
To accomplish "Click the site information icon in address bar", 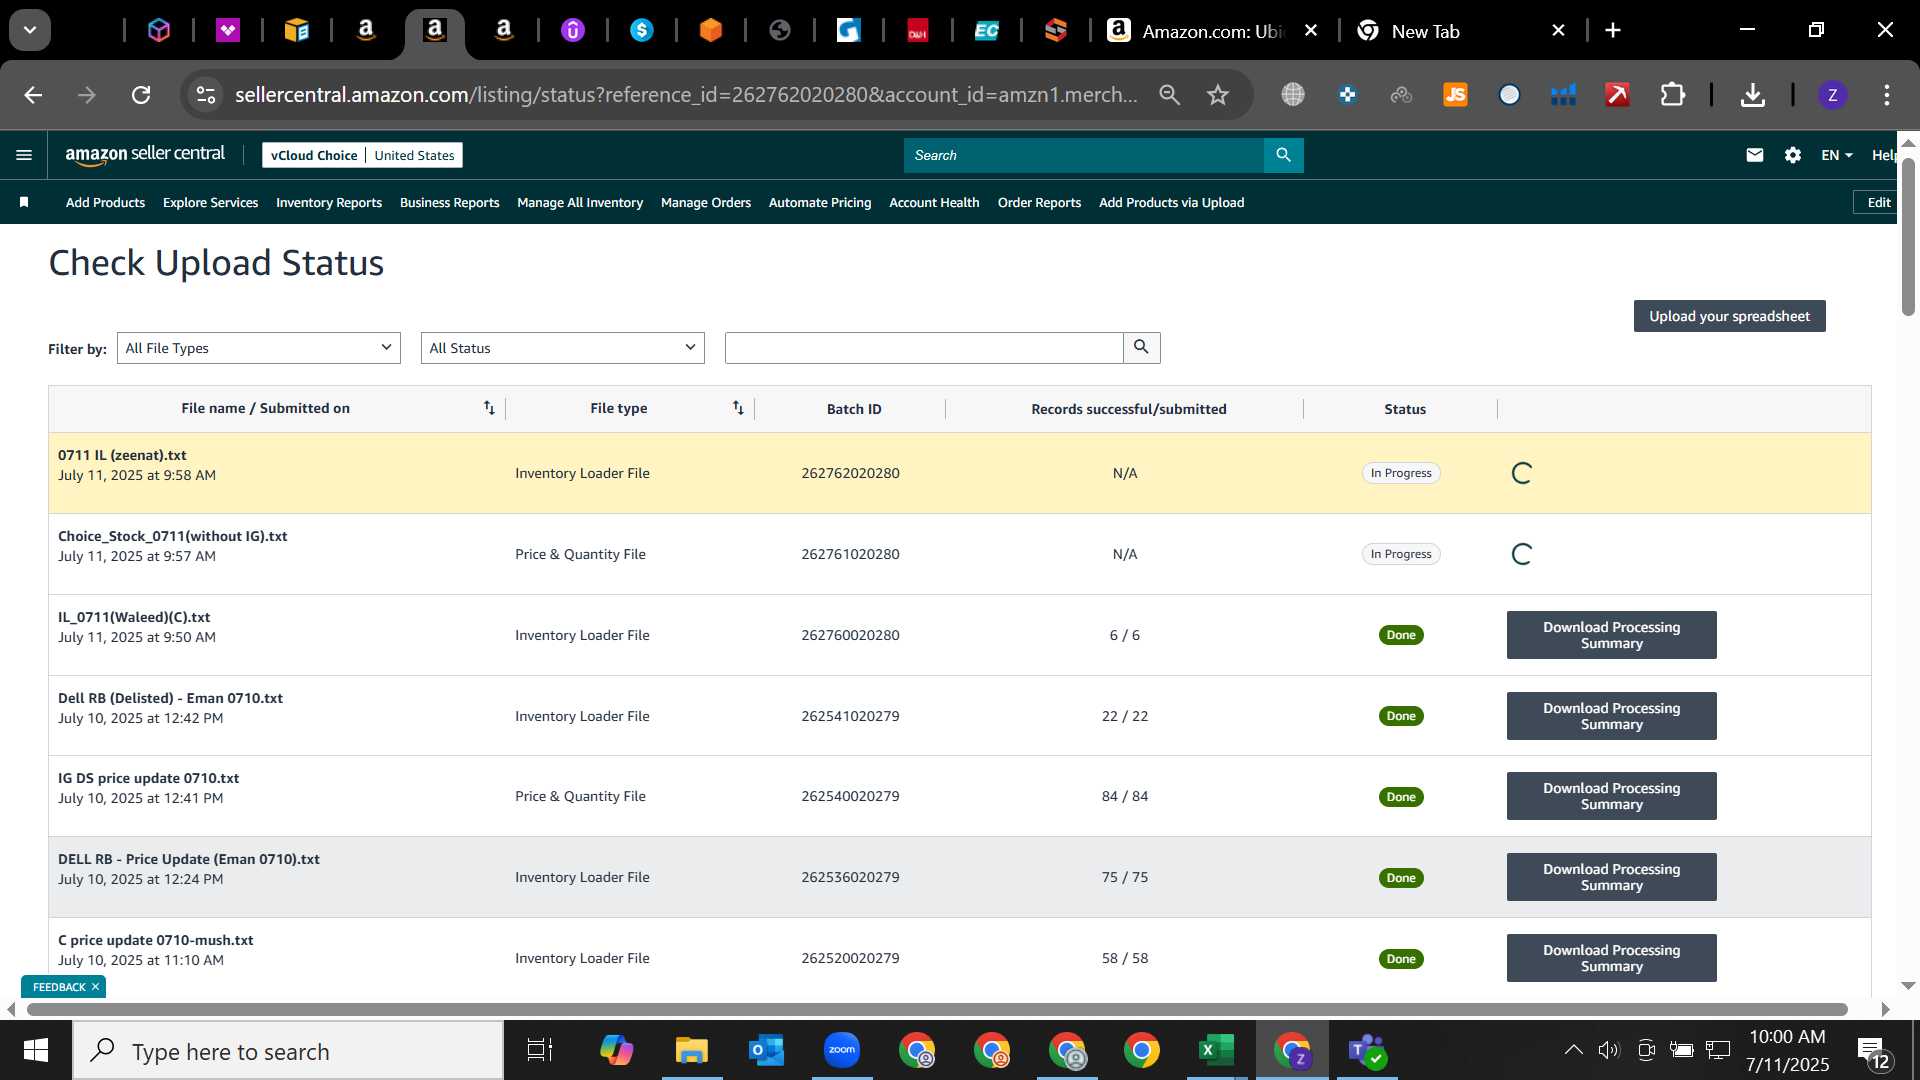I will (205, 95).
